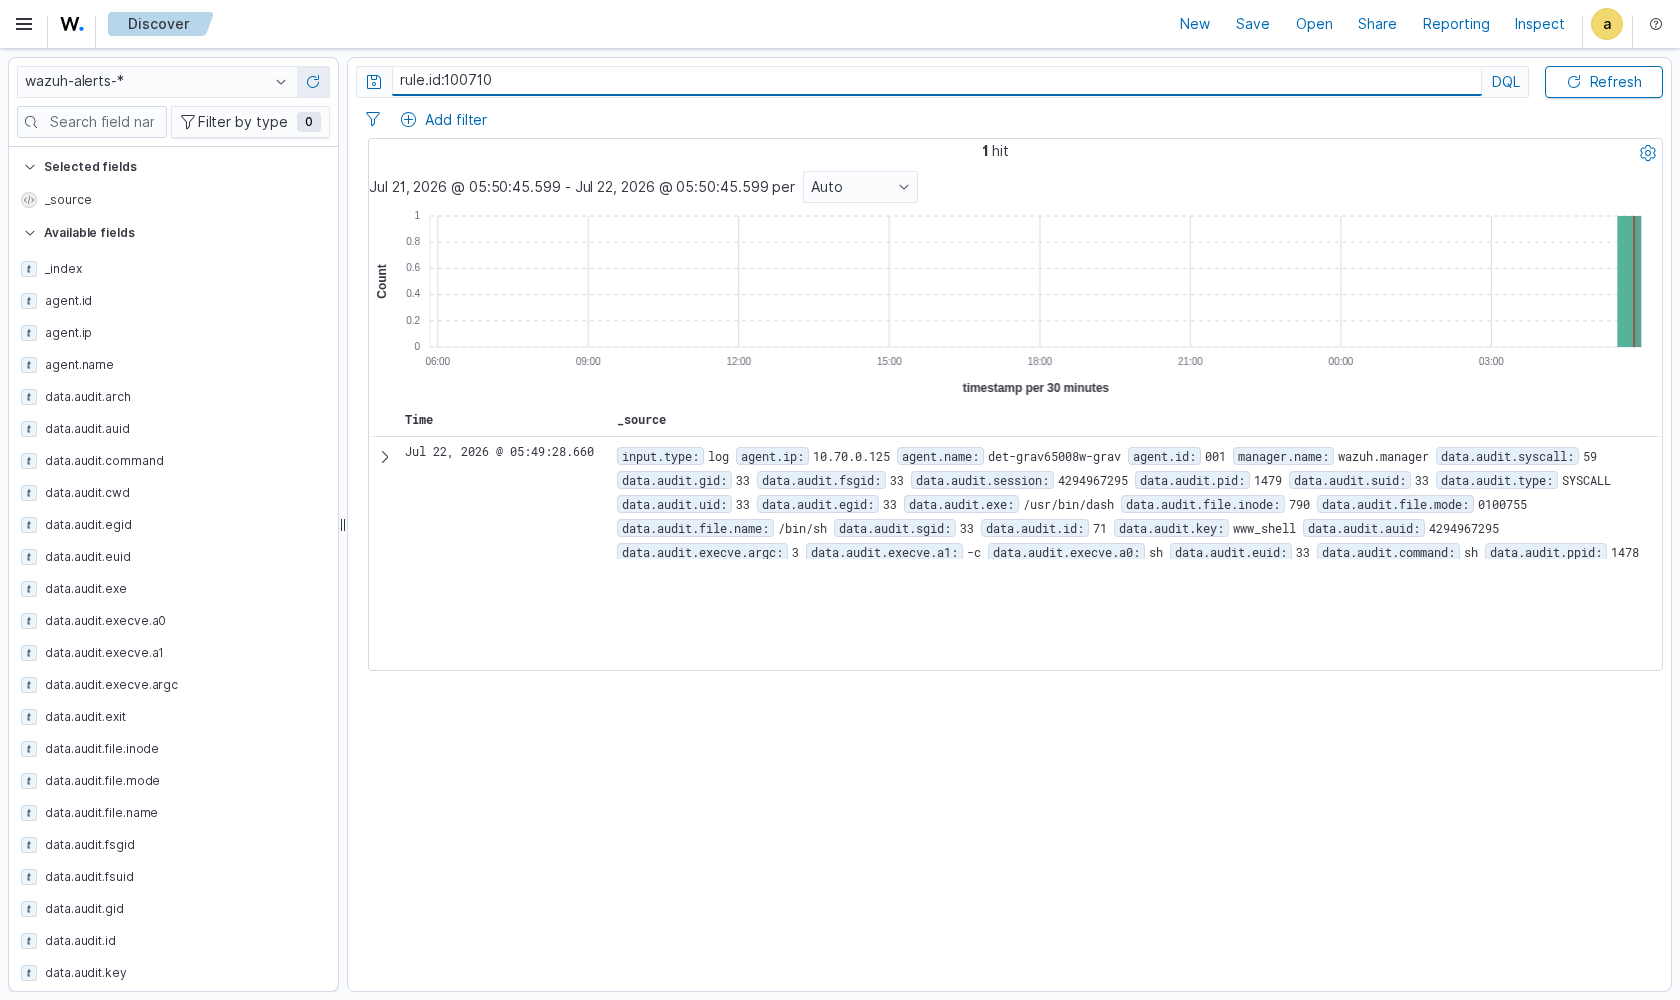Click the green histogram bar

(1629, 281)
